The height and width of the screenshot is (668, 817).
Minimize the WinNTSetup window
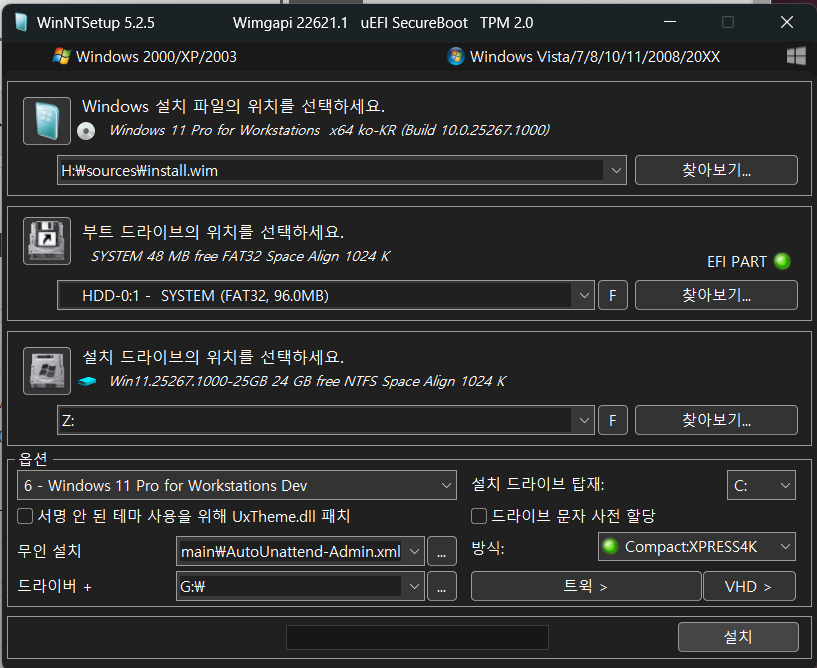click(670, 22)
